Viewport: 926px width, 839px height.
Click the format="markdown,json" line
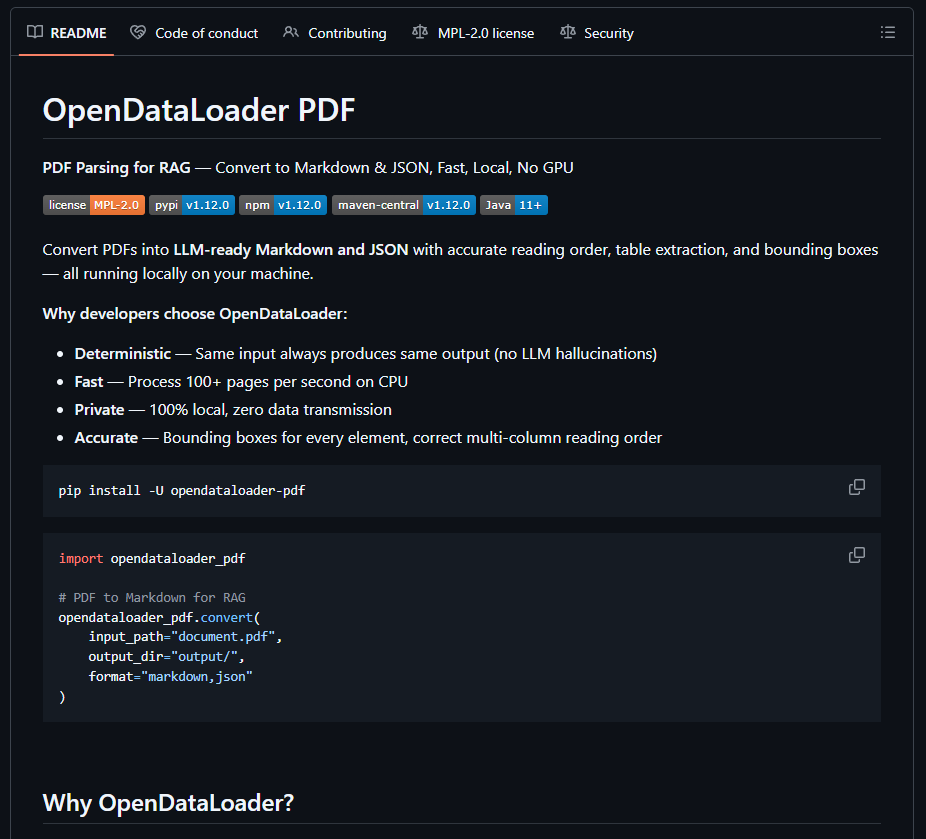pyautogui.click(x=171, y=677)
